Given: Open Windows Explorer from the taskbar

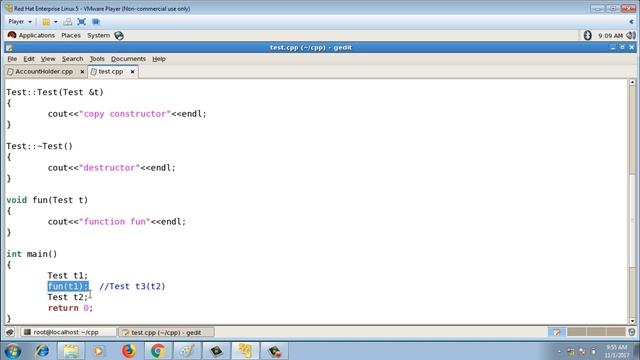Looking at the screenshot, I should click(71, 351).
